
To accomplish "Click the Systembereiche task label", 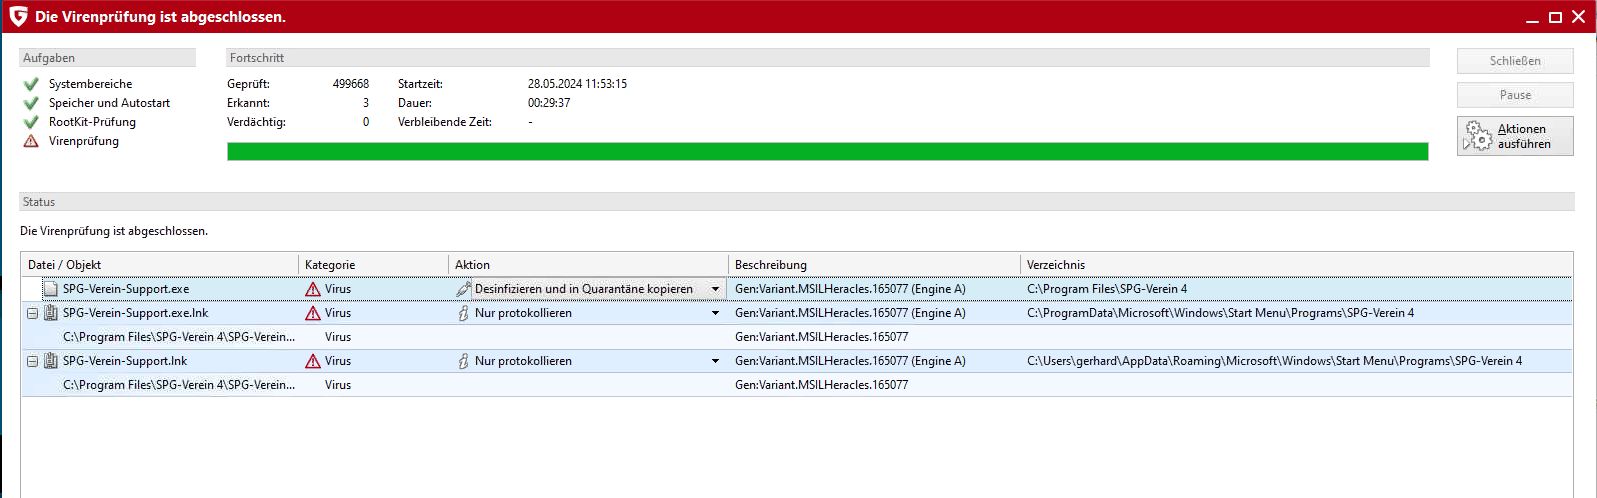I will (90, 84).
